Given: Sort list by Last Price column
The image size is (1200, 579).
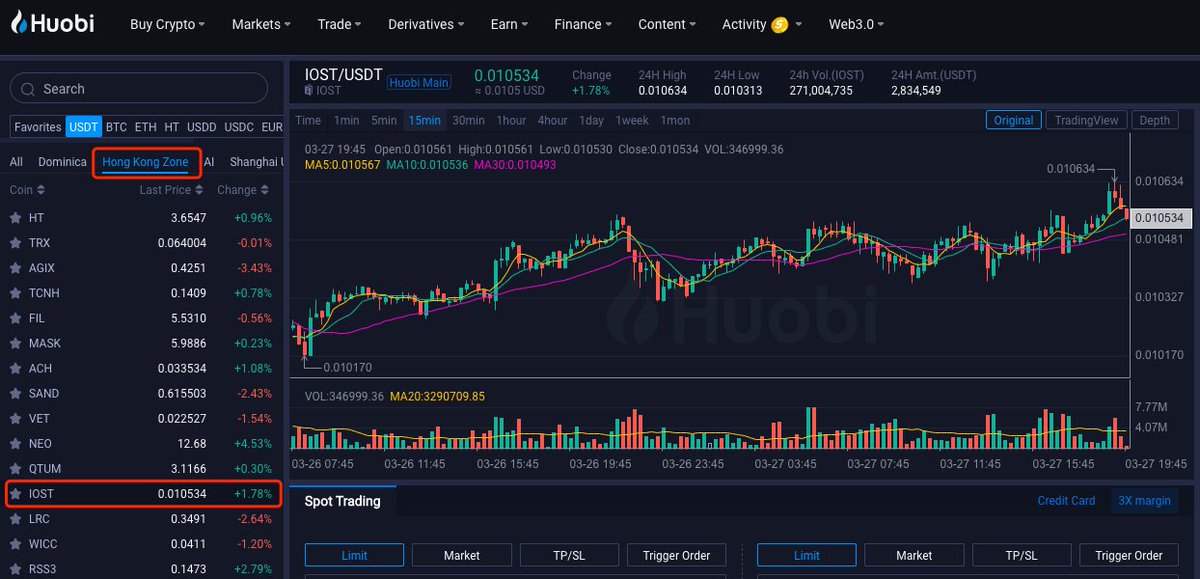Looking at the screenshot, I should tap(172, 190).
